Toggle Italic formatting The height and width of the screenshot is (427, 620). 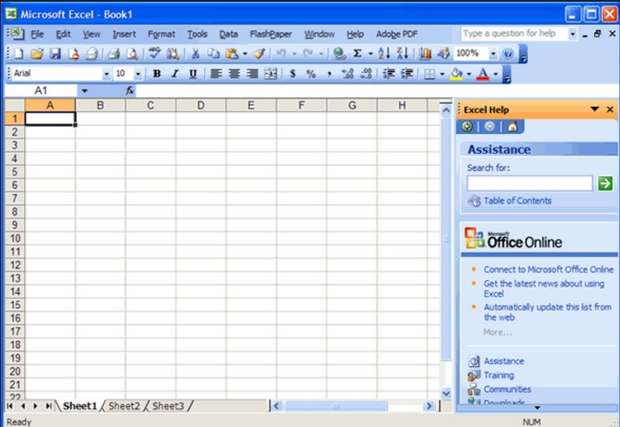click(x=175, y=74)
